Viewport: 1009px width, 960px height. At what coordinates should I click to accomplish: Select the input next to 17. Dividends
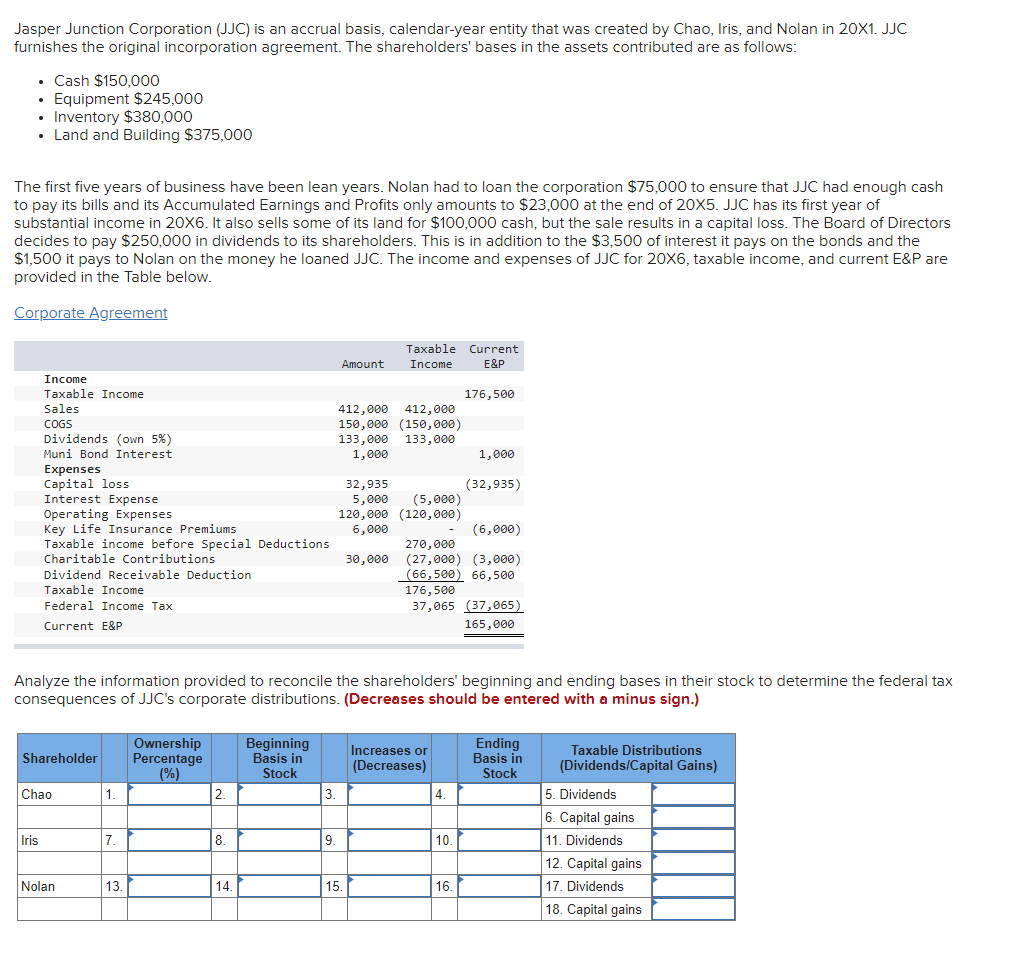coord(693,886)
